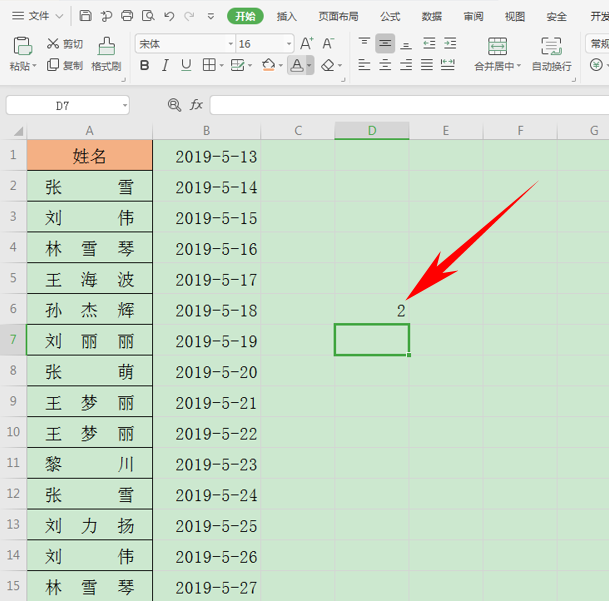Toggle bold formatting
Viewport: 609px width, 602px height.
tap(144, 65)
